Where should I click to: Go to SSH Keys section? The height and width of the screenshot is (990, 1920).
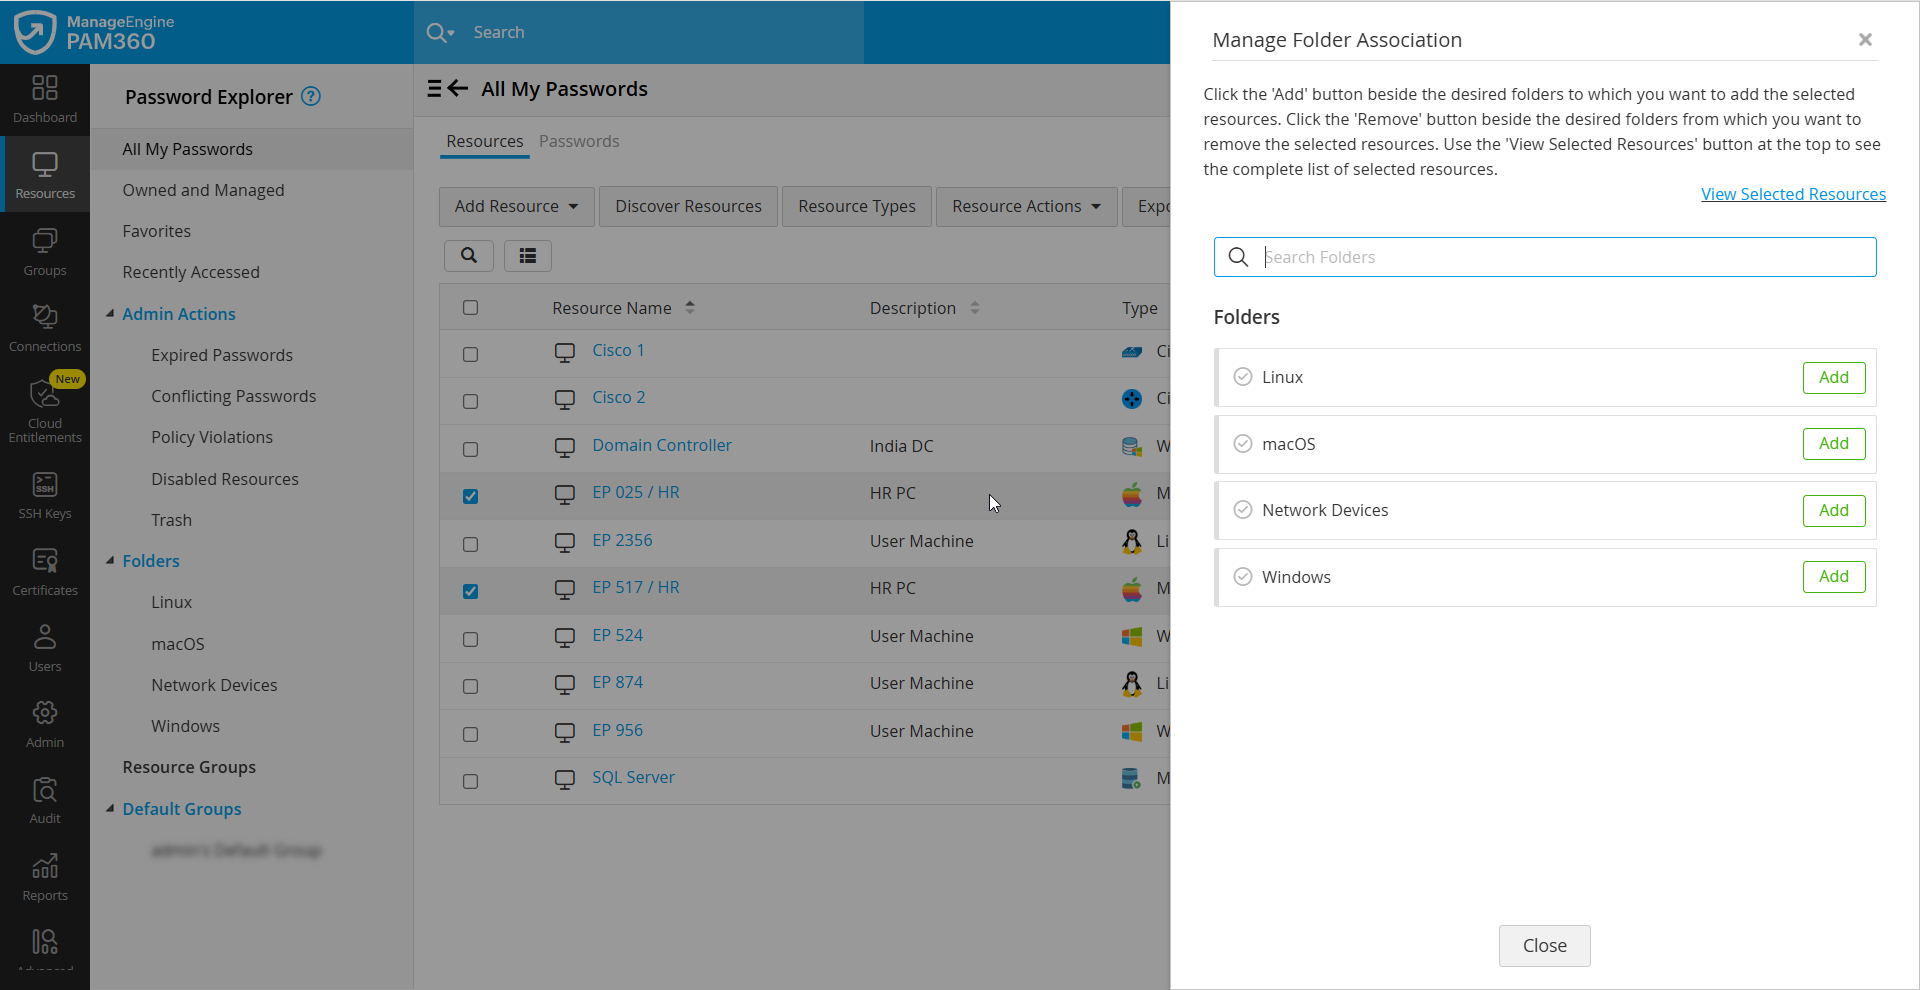click(x=45, y=495)
